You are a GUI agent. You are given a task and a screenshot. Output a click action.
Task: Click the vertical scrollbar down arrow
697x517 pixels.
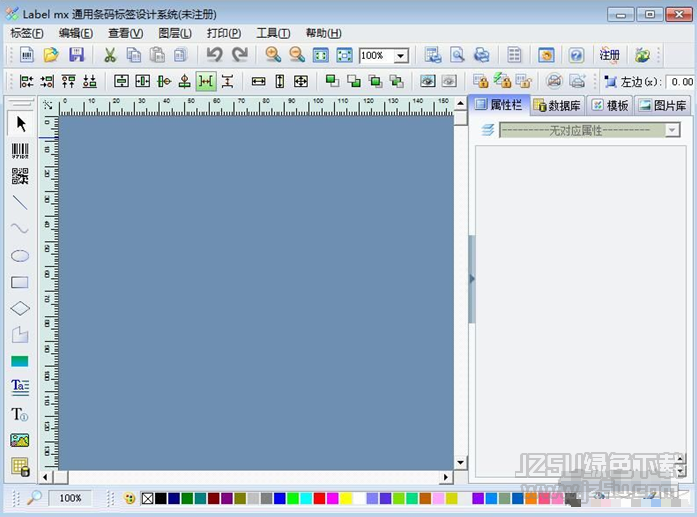(x=461, y=463)
